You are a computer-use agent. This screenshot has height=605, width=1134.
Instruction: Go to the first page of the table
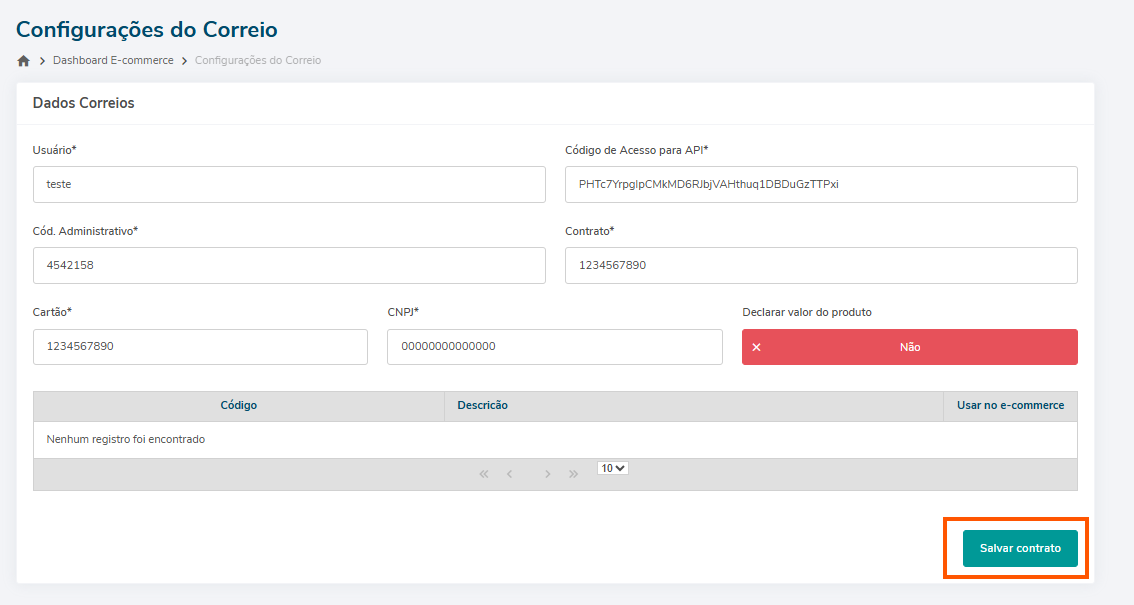pos(484,474)
